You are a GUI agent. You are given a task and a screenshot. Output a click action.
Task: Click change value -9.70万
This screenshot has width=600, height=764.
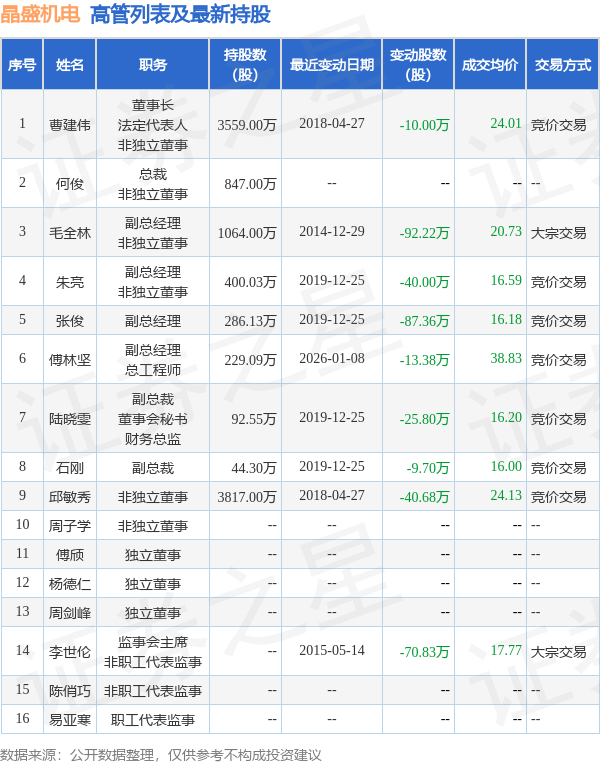pos(427,468)
